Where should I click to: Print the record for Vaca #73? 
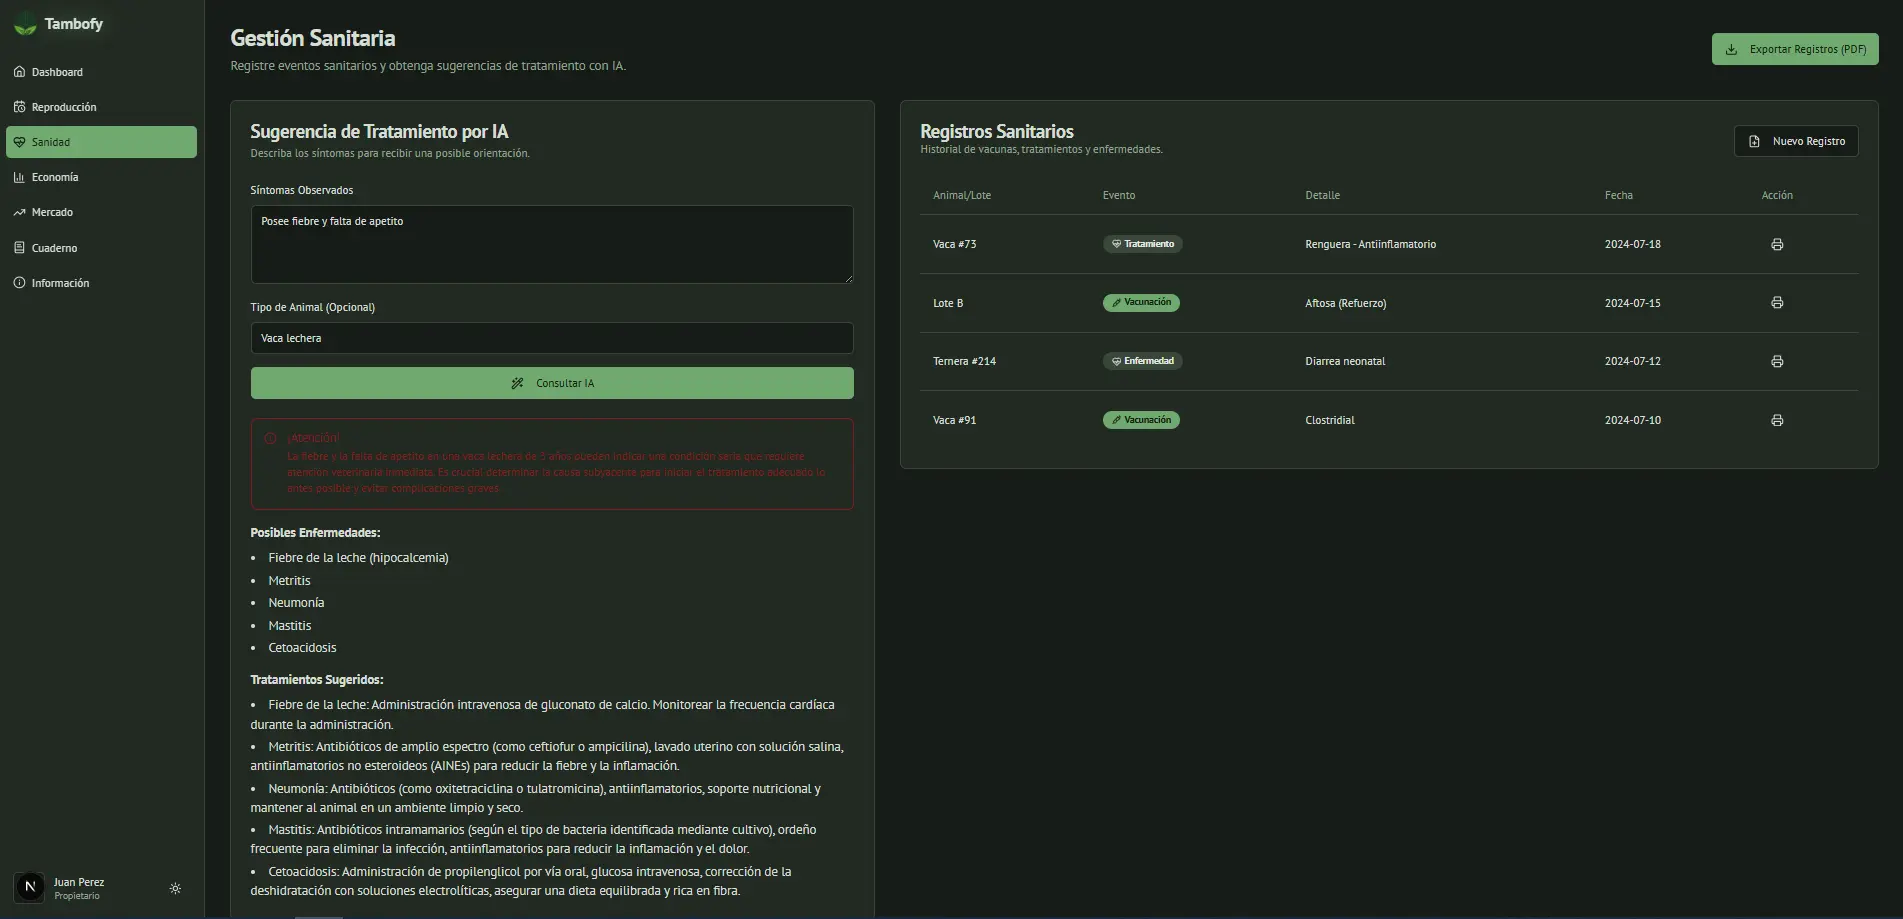coord(1777,243)
